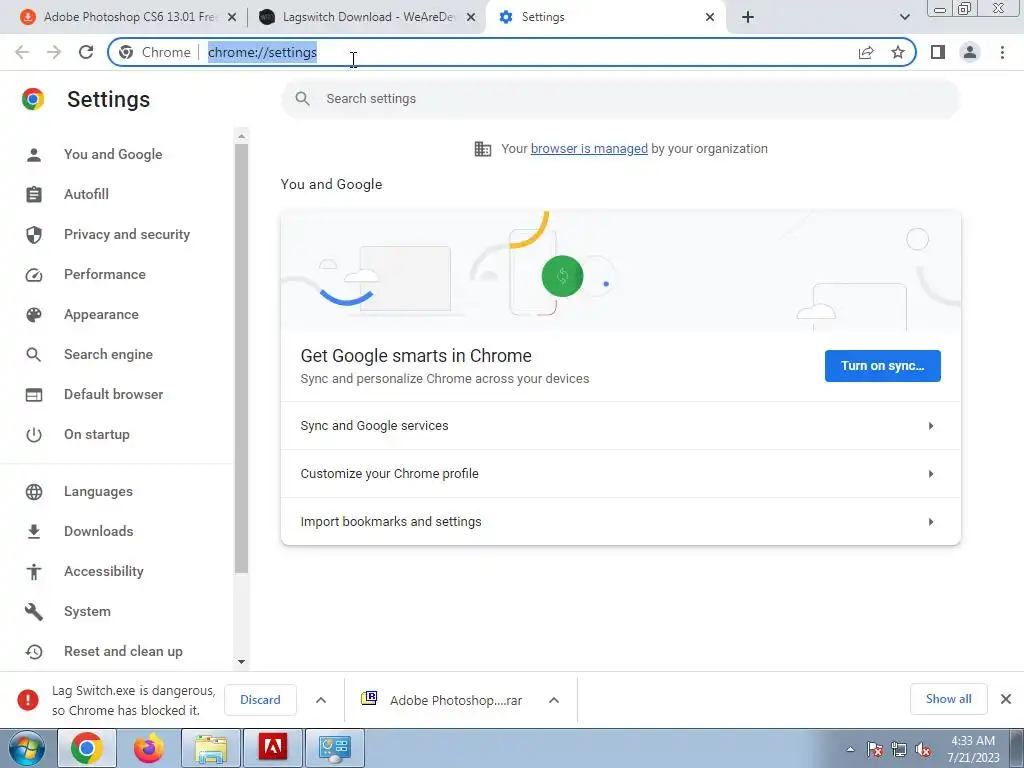Screen dimensions: 1024x768
Task: Click the forward navigation arrow
Action: [x=54, y=52]
